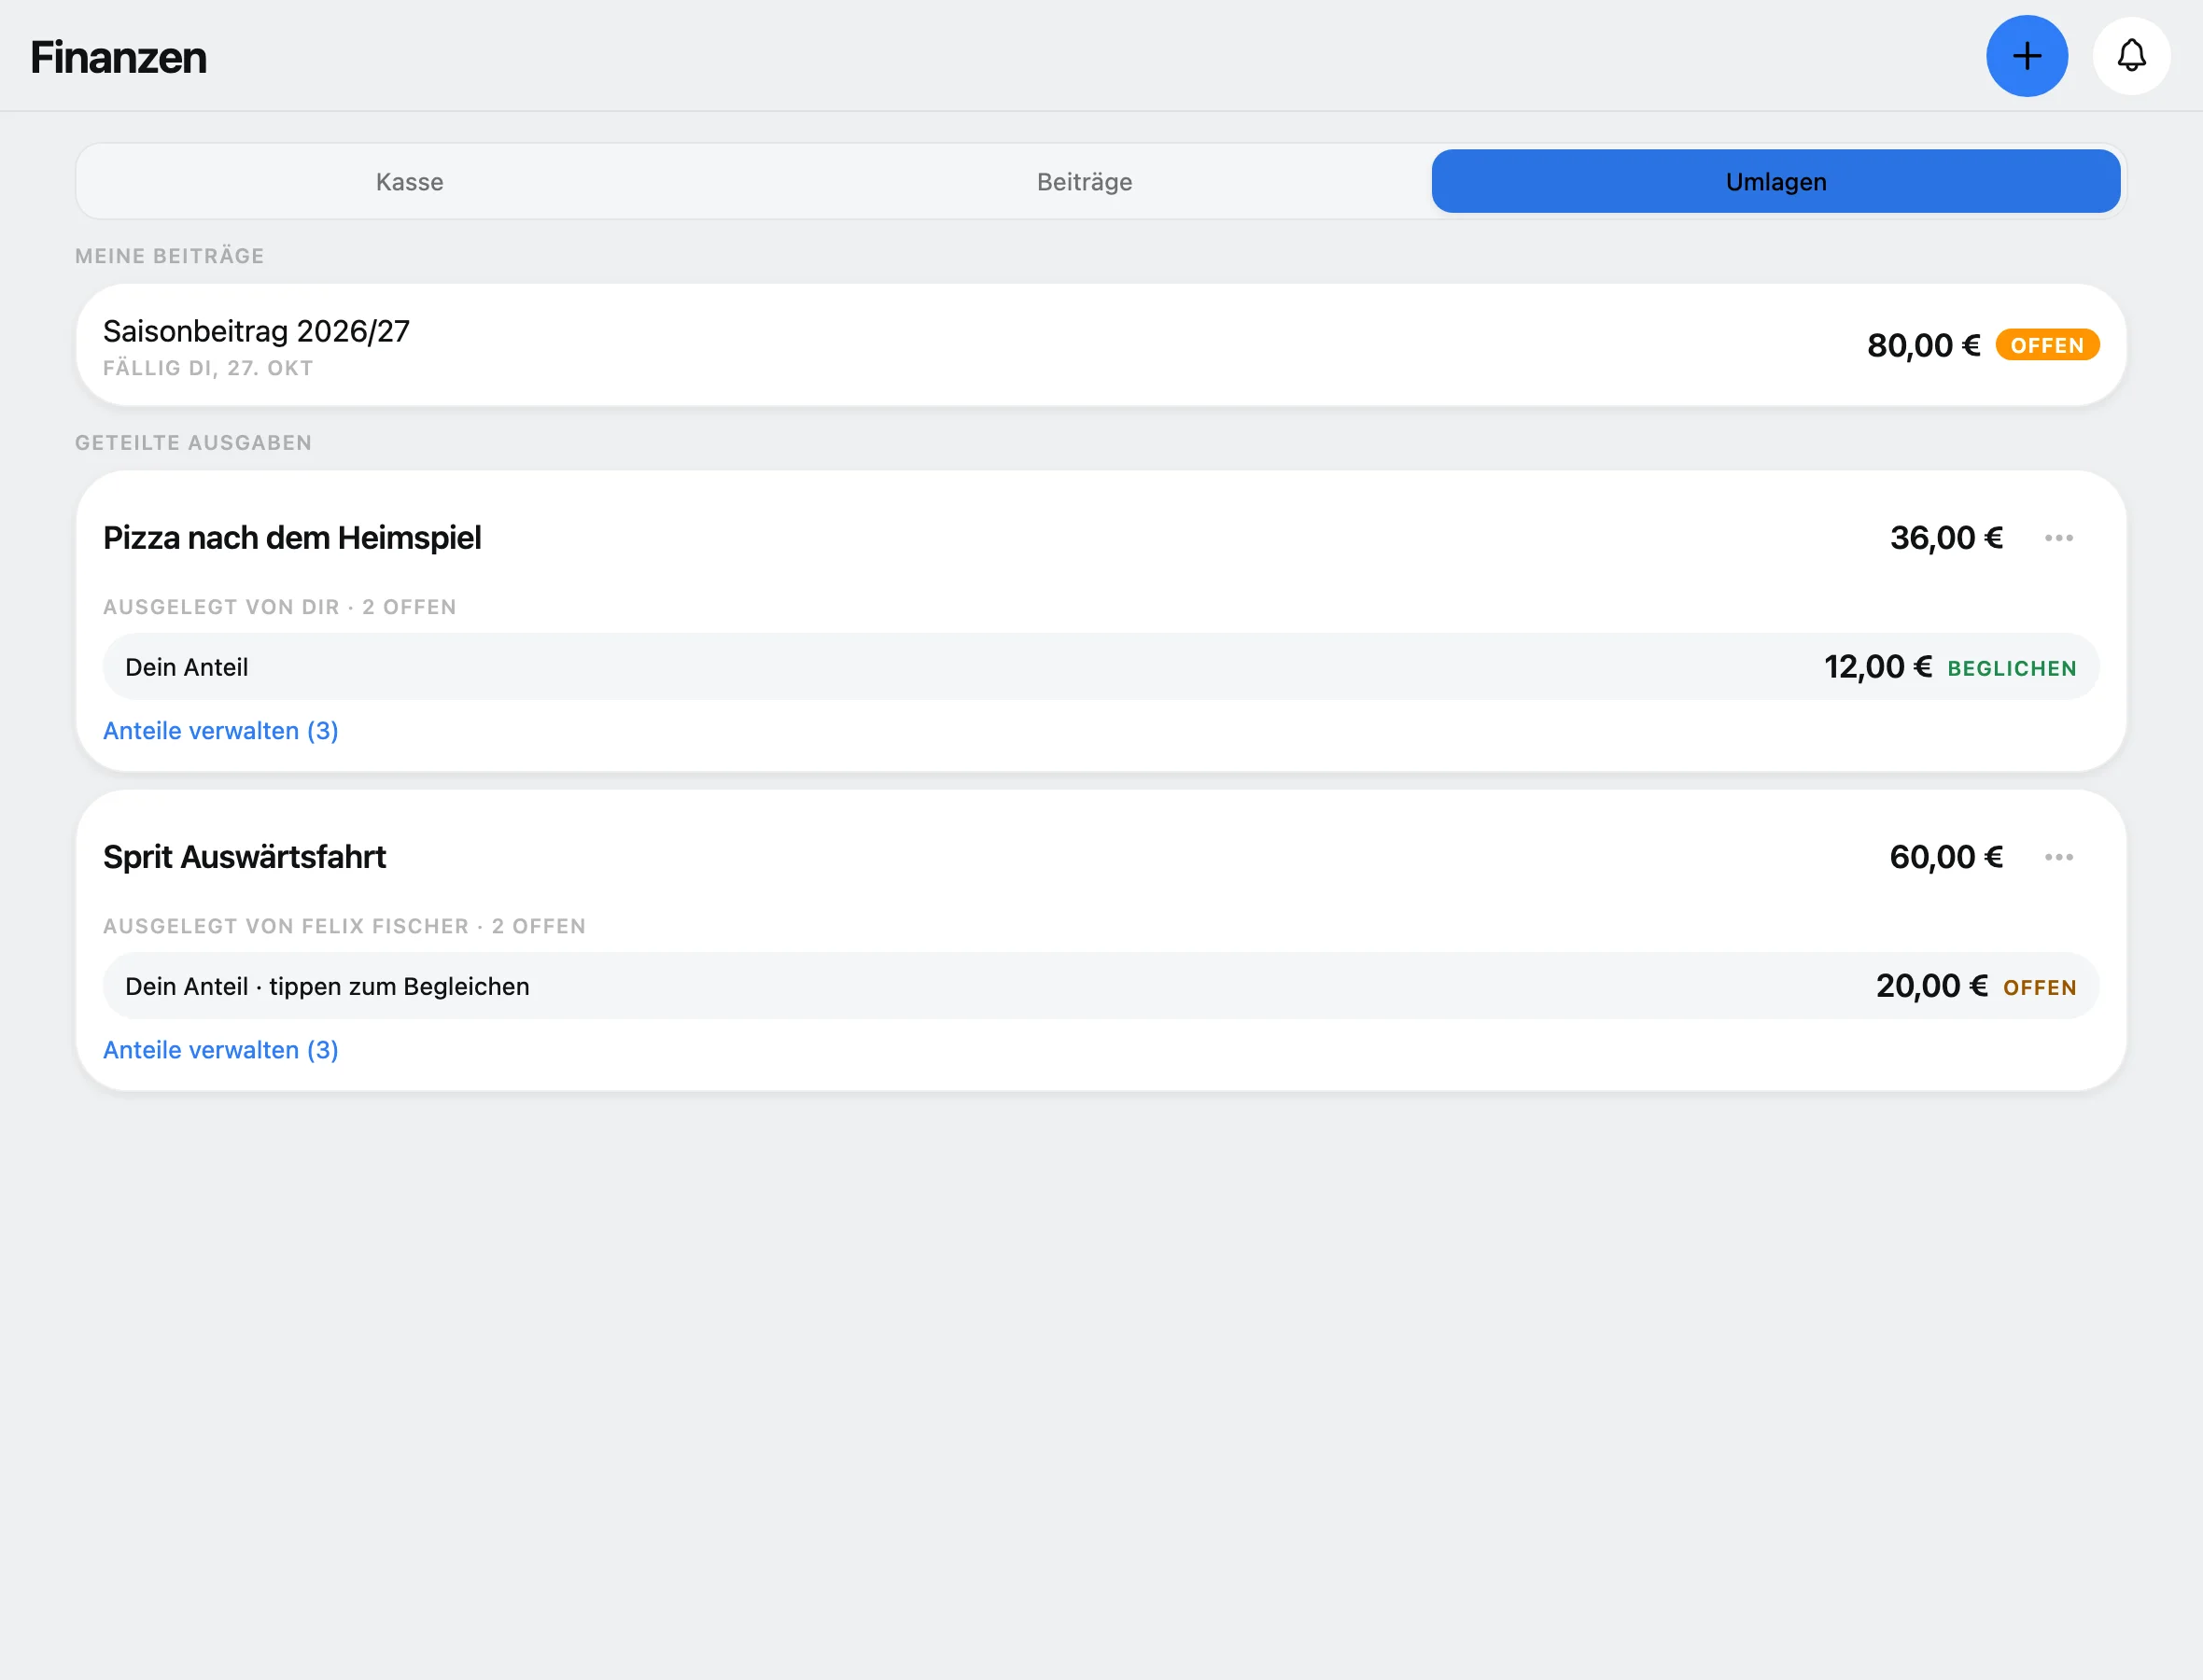Switch to the Kasse tab
2203x1680 pixels.
tap(410, 181)
